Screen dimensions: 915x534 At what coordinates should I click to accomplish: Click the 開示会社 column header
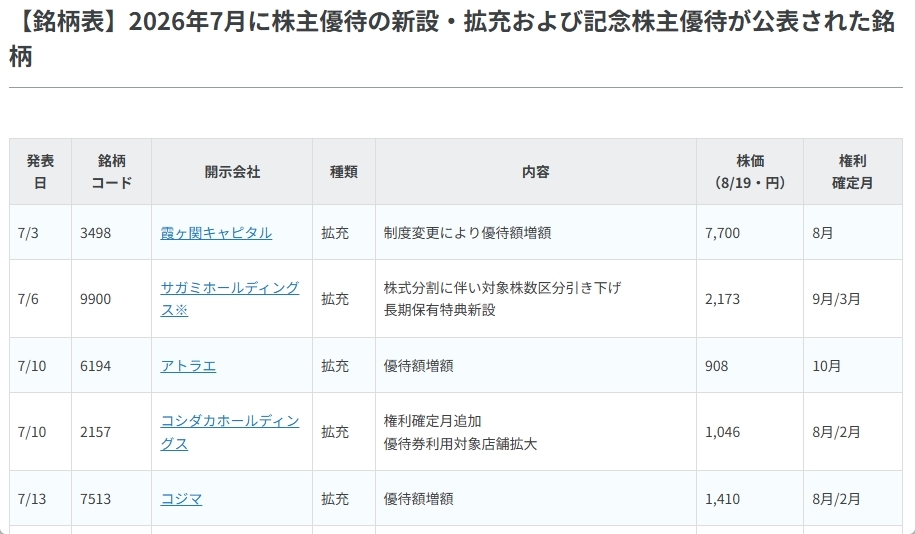tap(232, 172)
